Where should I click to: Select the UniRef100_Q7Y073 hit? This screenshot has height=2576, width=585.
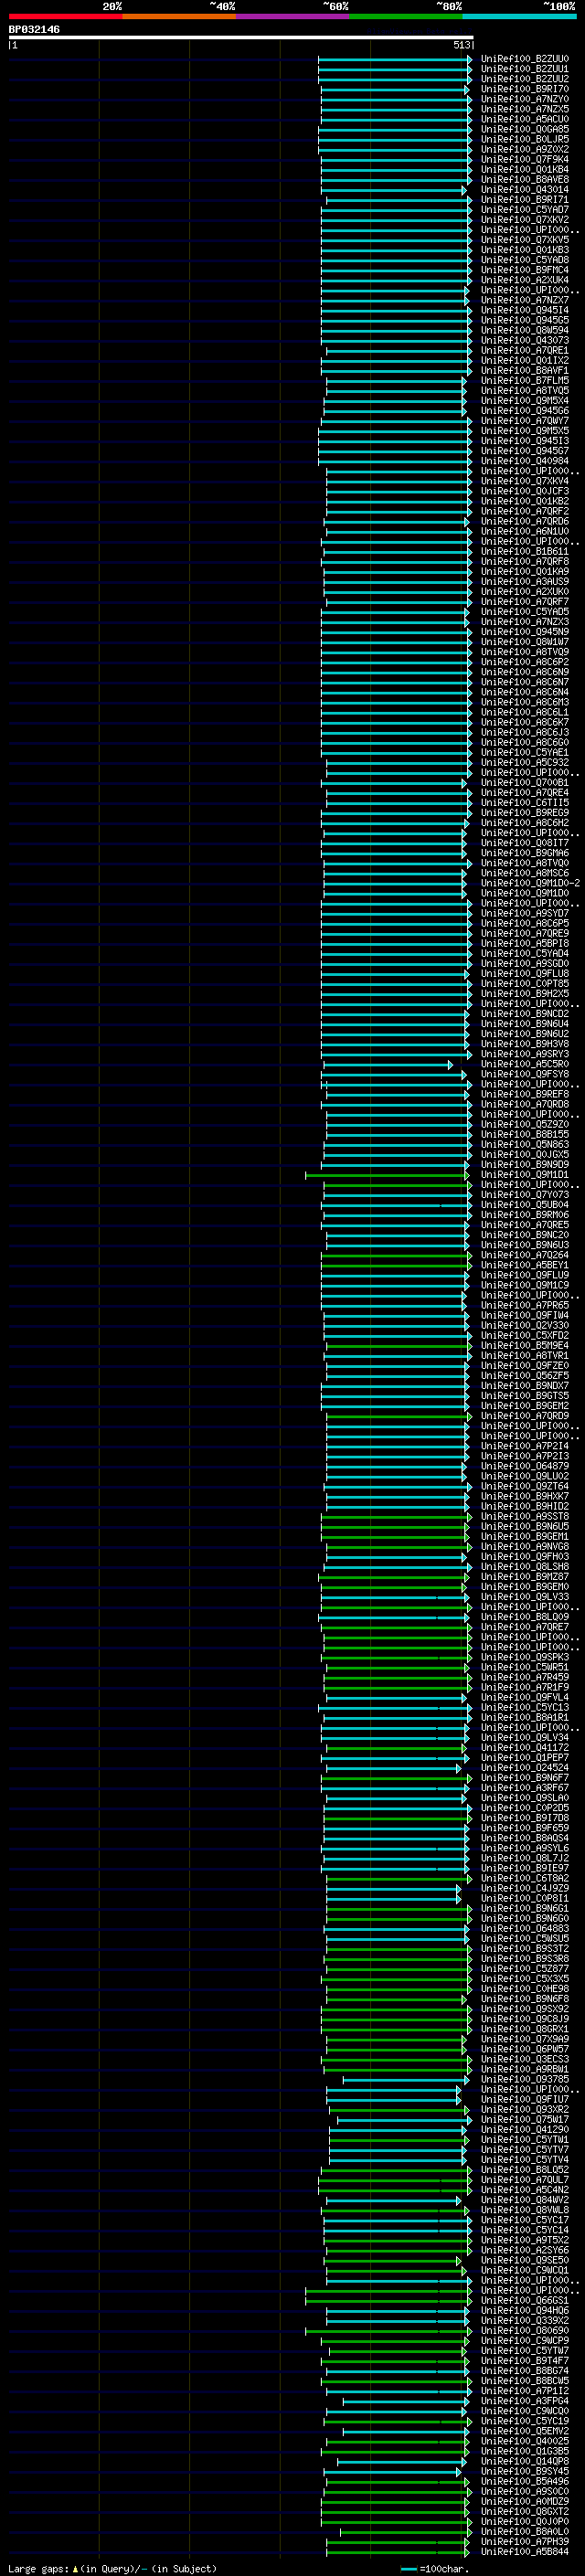coord(525,1195)
